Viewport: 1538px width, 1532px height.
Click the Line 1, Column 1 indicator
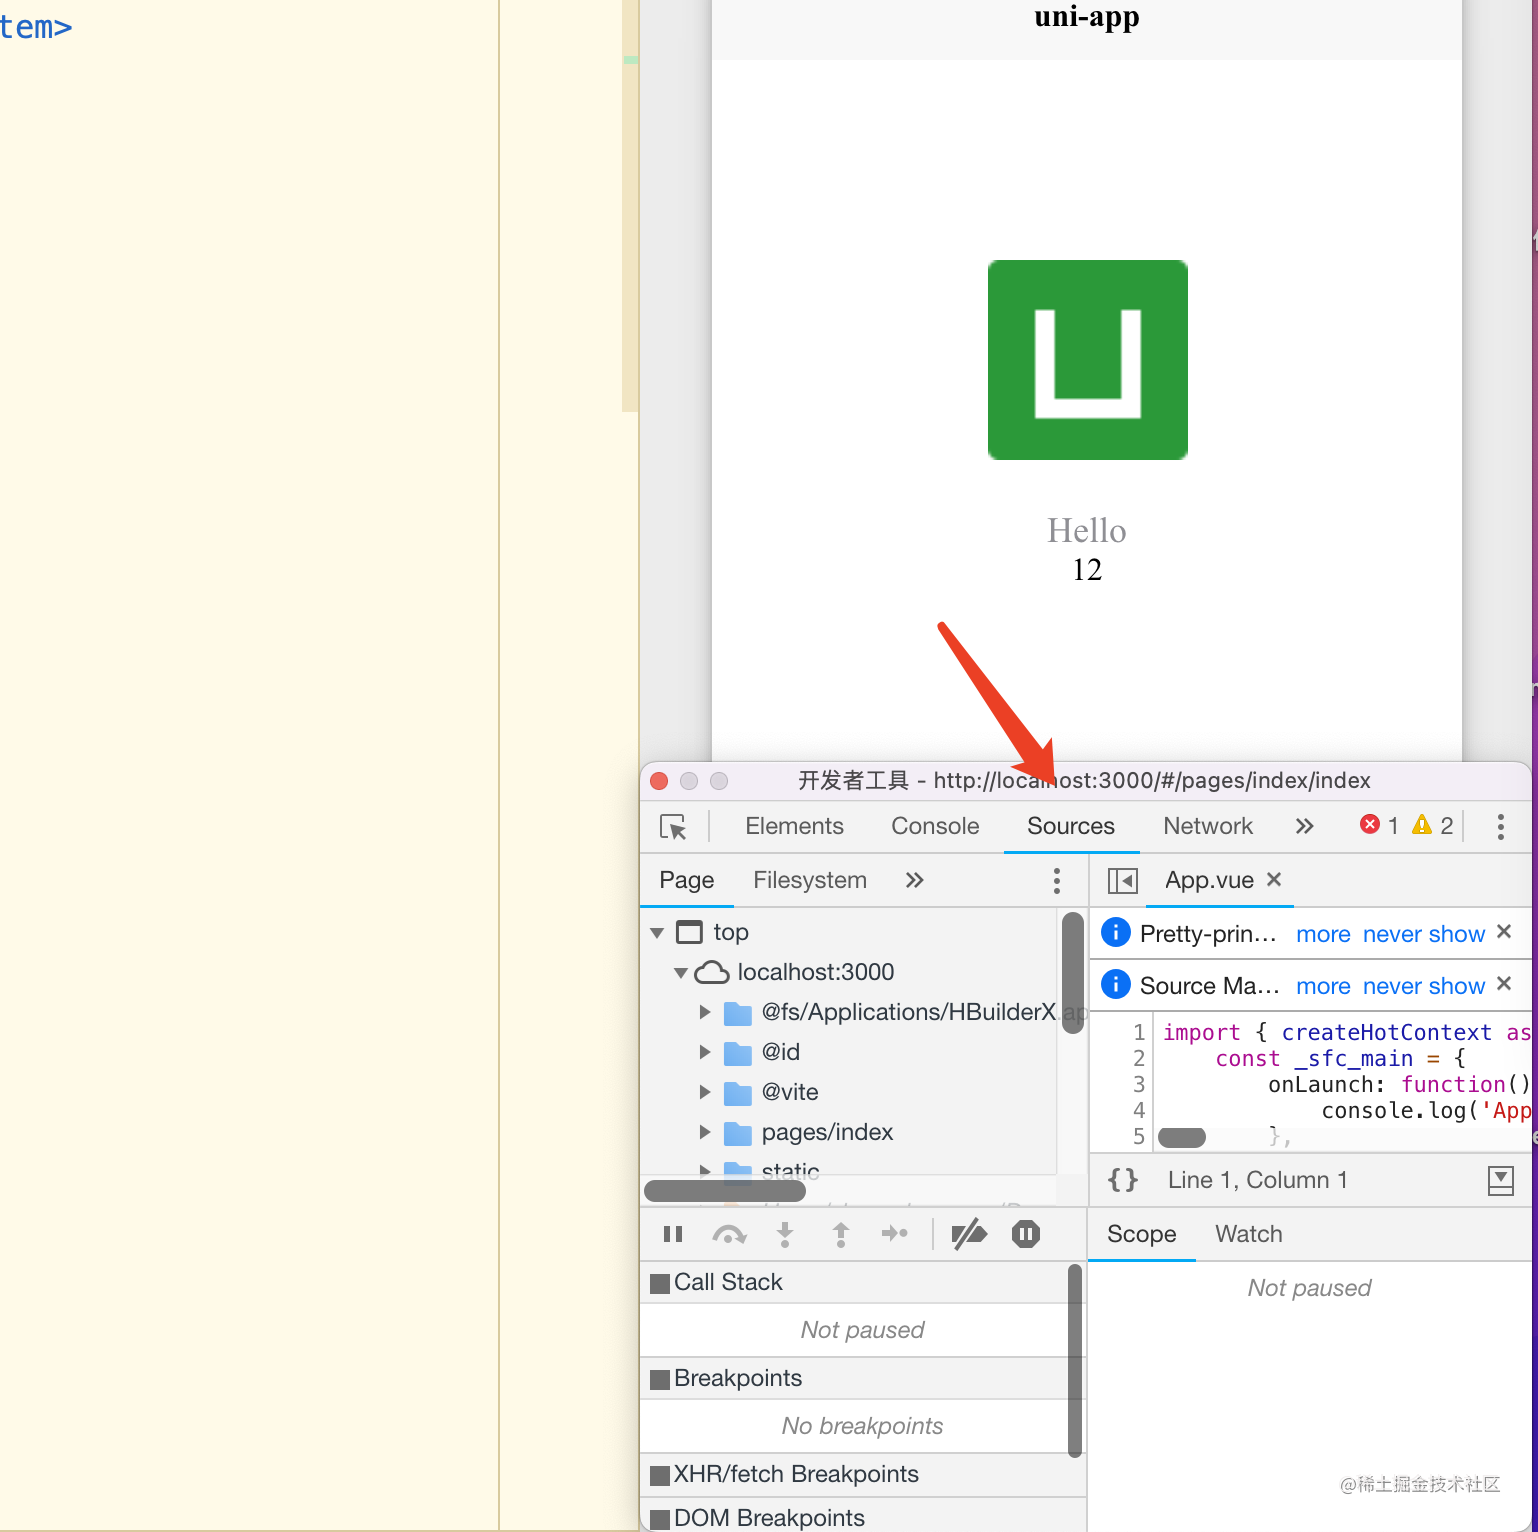point(1257,1180)
